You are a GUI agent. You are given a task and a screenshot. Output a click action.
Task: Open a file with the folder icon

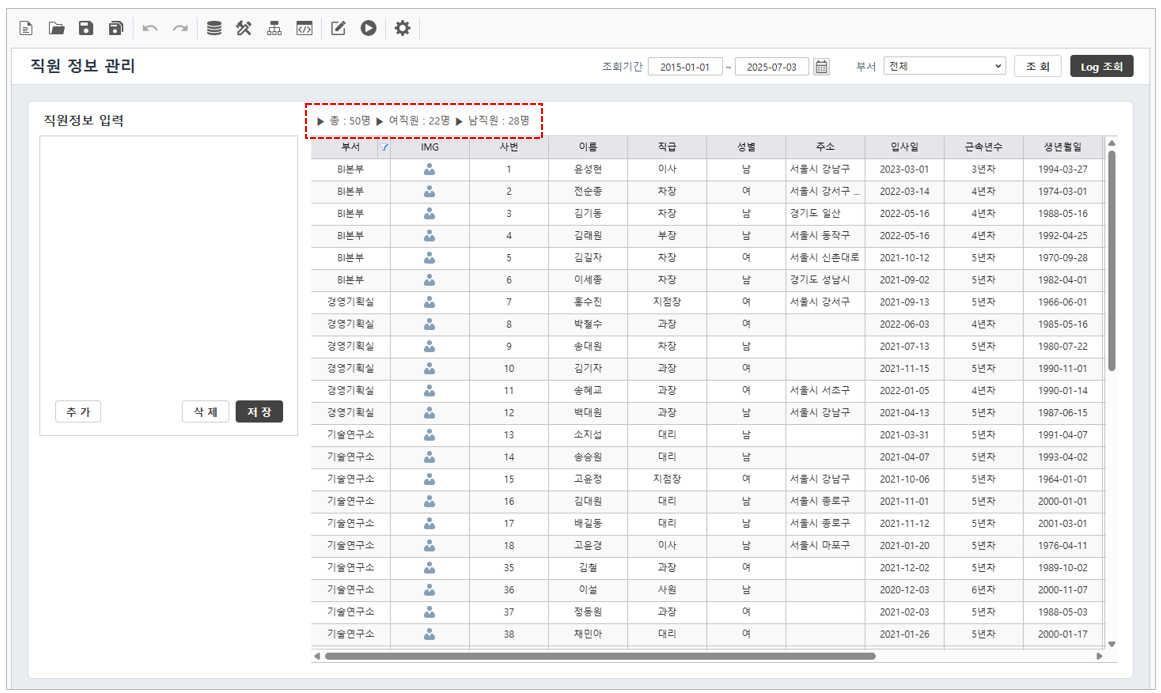click(x=56, y=29)
